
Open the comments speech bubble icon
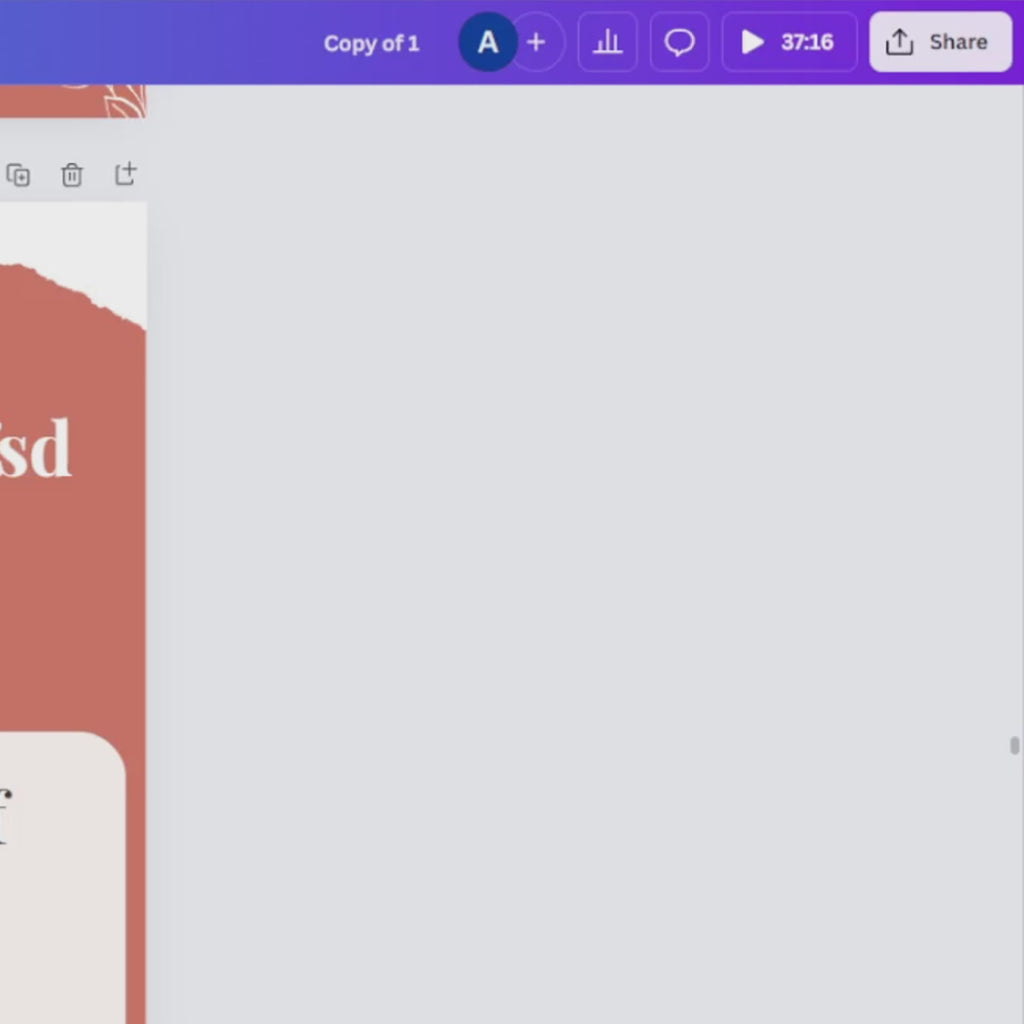coord(680,42)
